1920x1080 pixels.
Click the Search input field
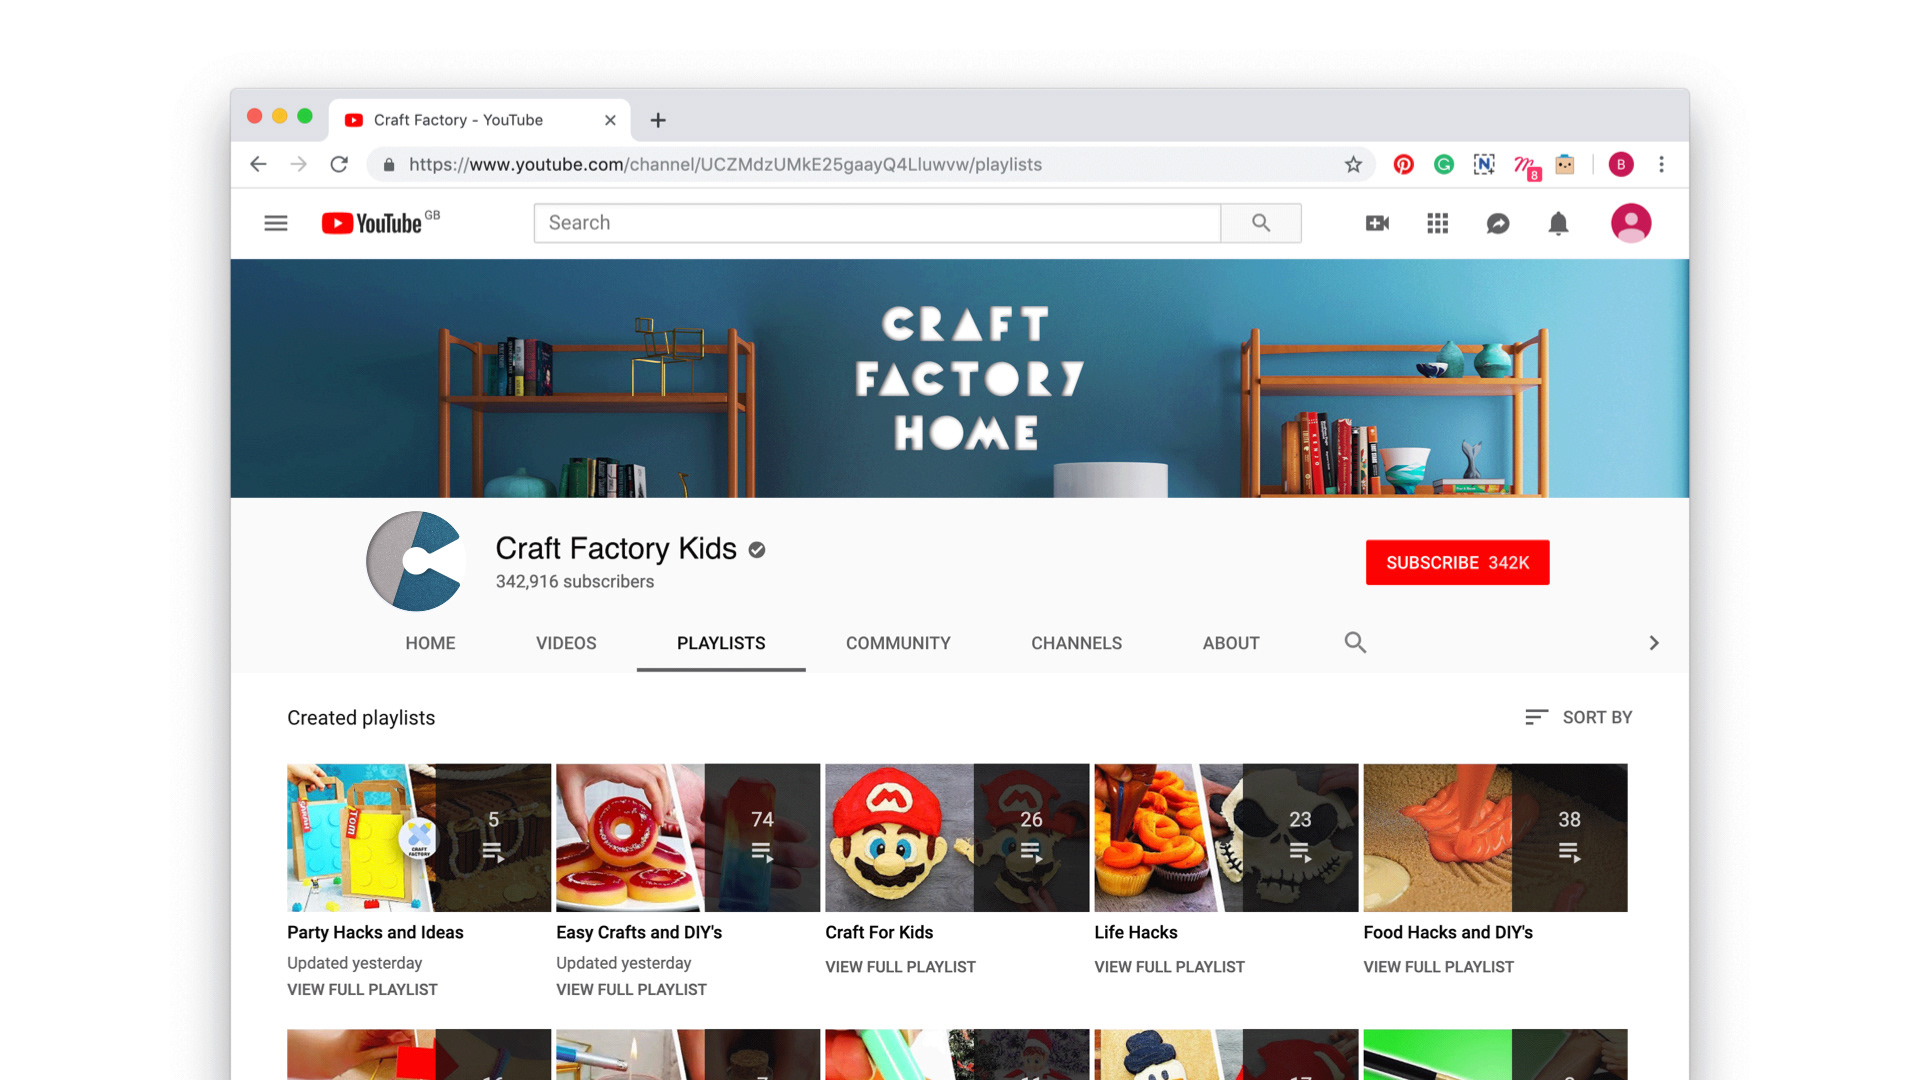(877, 223)
